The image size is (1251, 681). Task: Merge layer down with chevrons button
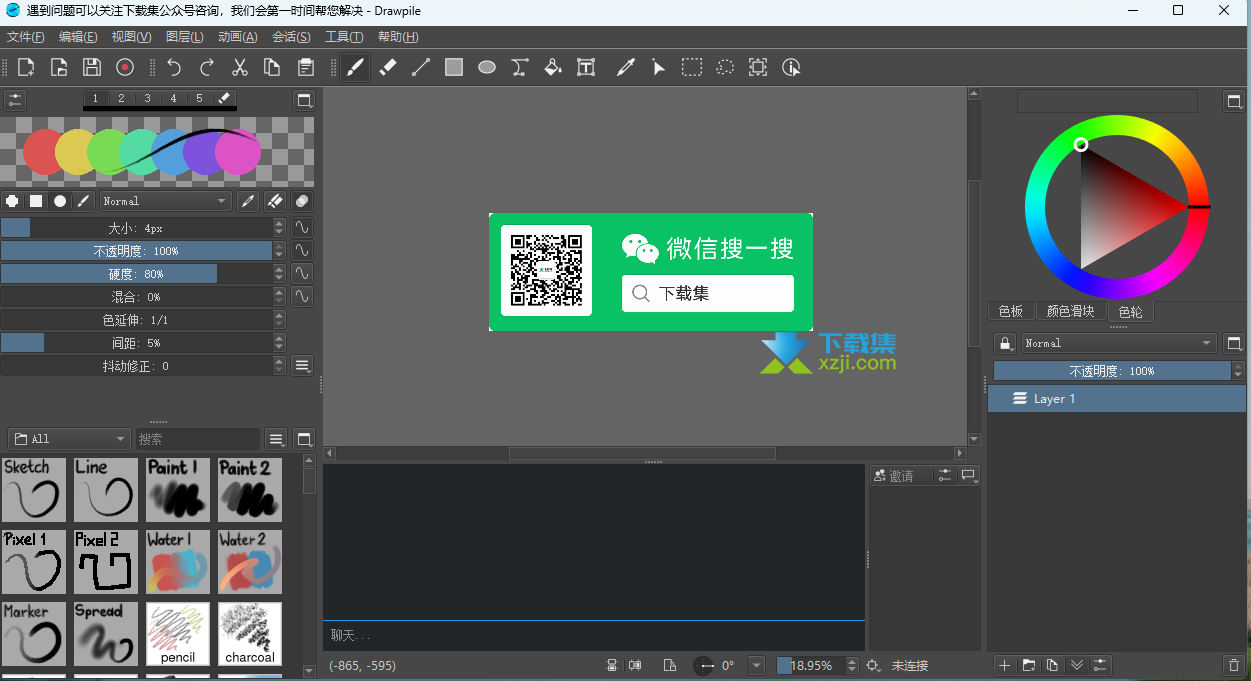[1077, 665]
